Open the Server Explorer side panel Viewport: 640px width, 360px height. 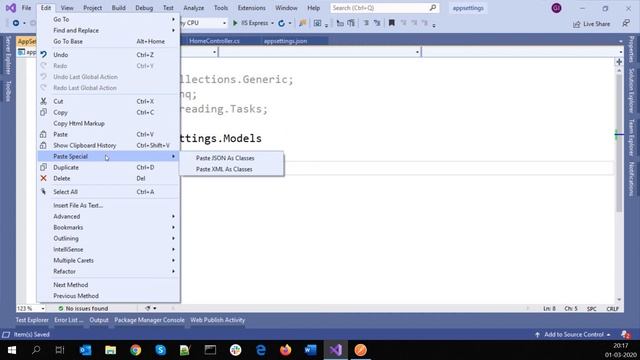(x=8, y=55)
